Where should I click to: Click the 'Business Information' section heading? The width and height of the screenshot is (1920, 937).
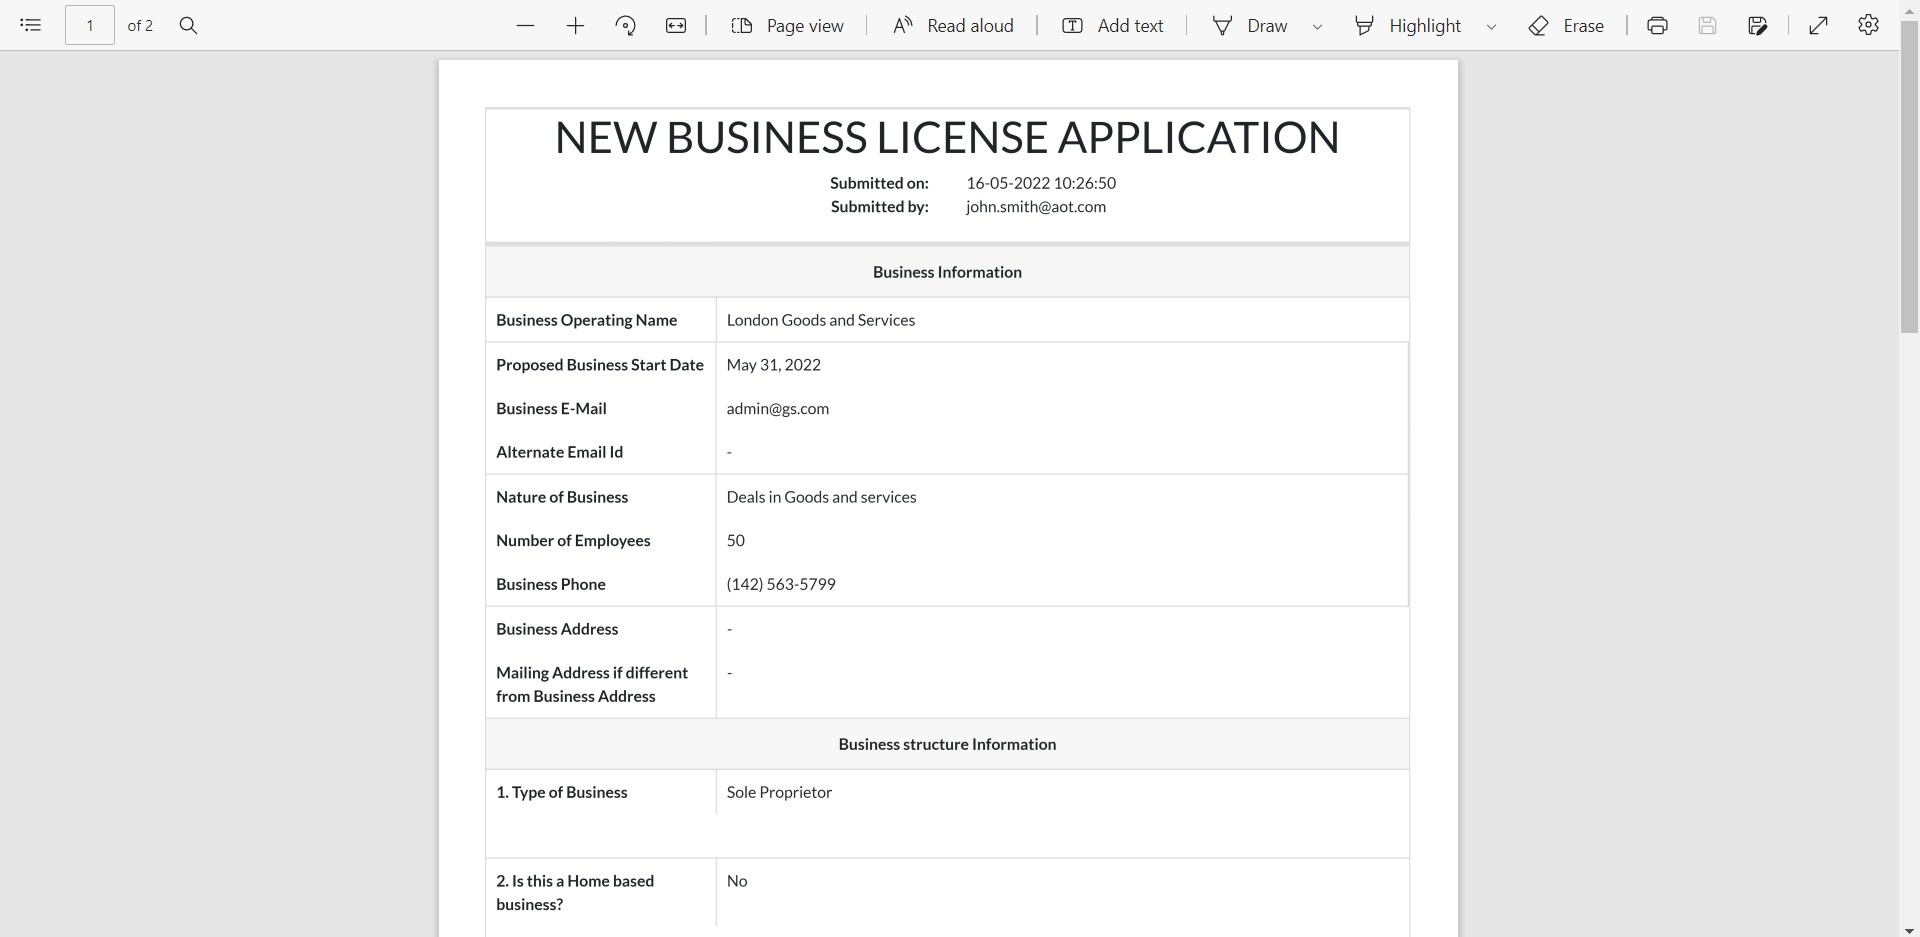pos(947,272)
